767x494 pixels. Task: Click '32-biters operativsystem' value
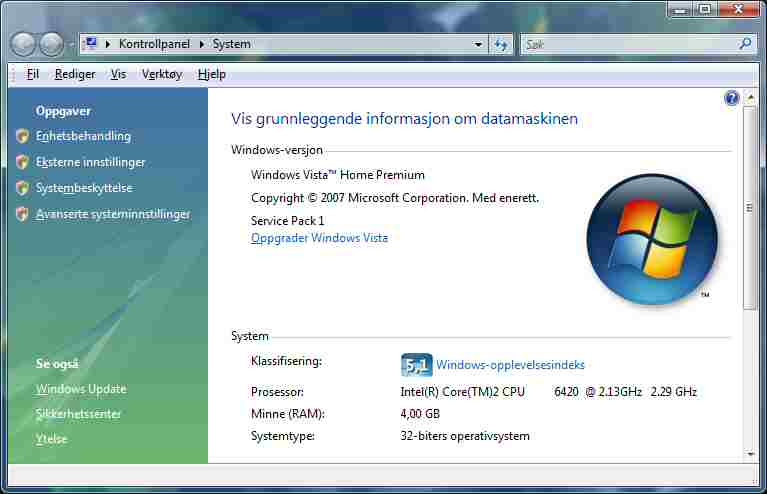point(465,436)
